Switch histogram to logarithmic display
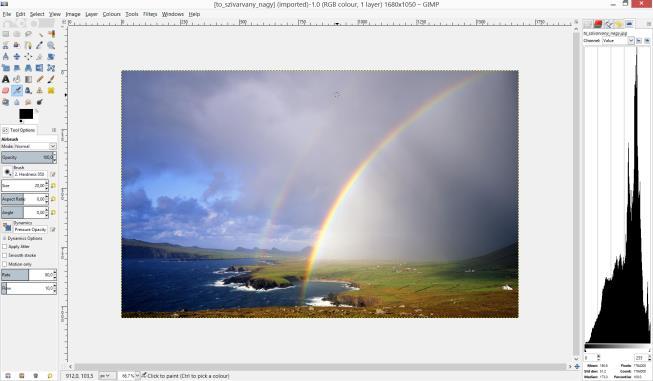The height and width of the screenshot is (381, 653). pyautogui.click(x=647, y=40)
